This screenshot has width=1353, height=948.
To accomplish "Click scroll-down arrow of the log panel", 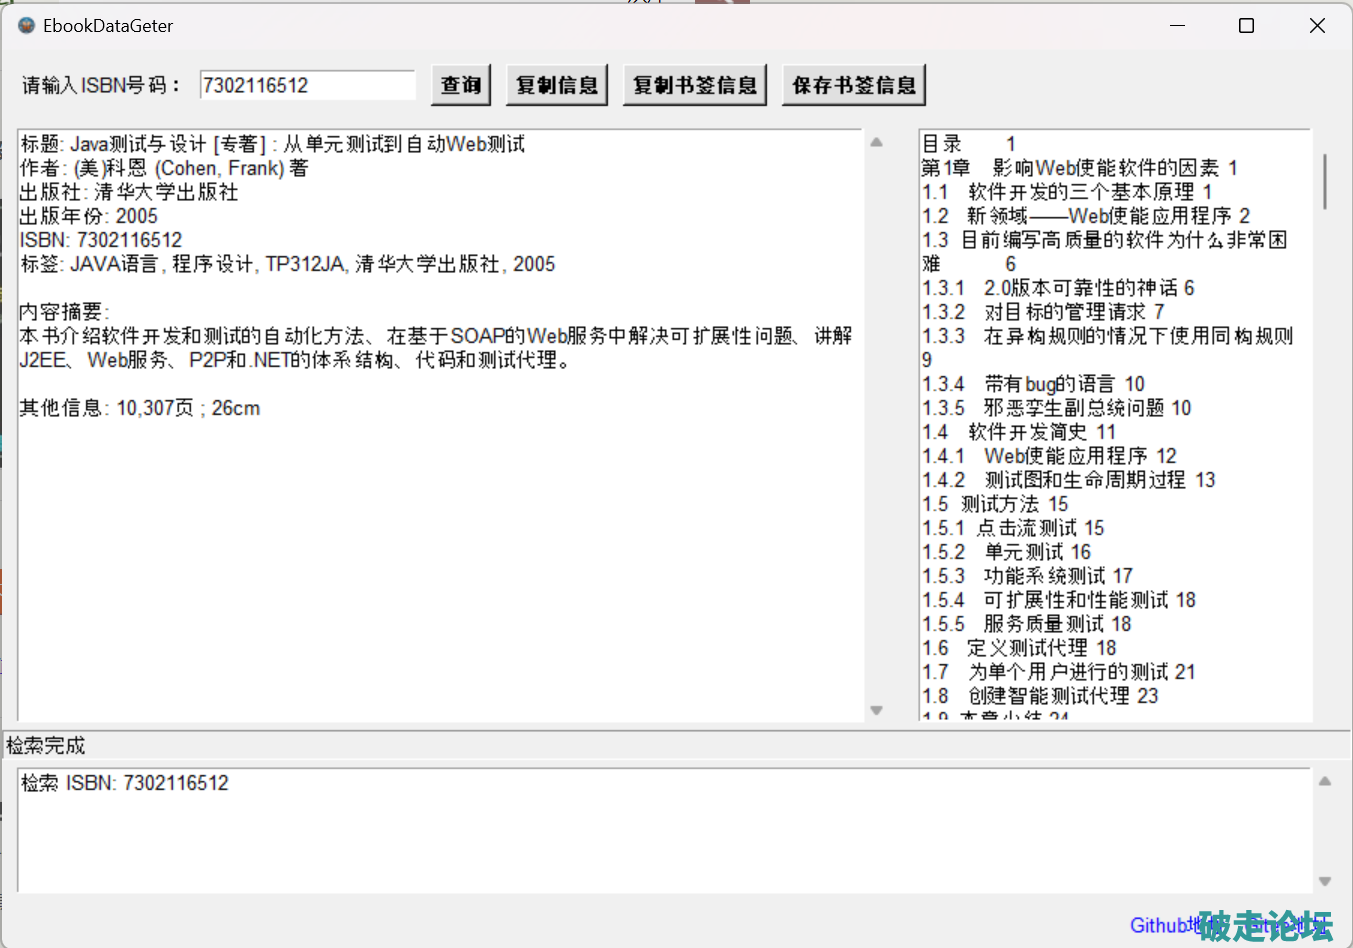I will pyautogui.click(x=1325, y=881).
